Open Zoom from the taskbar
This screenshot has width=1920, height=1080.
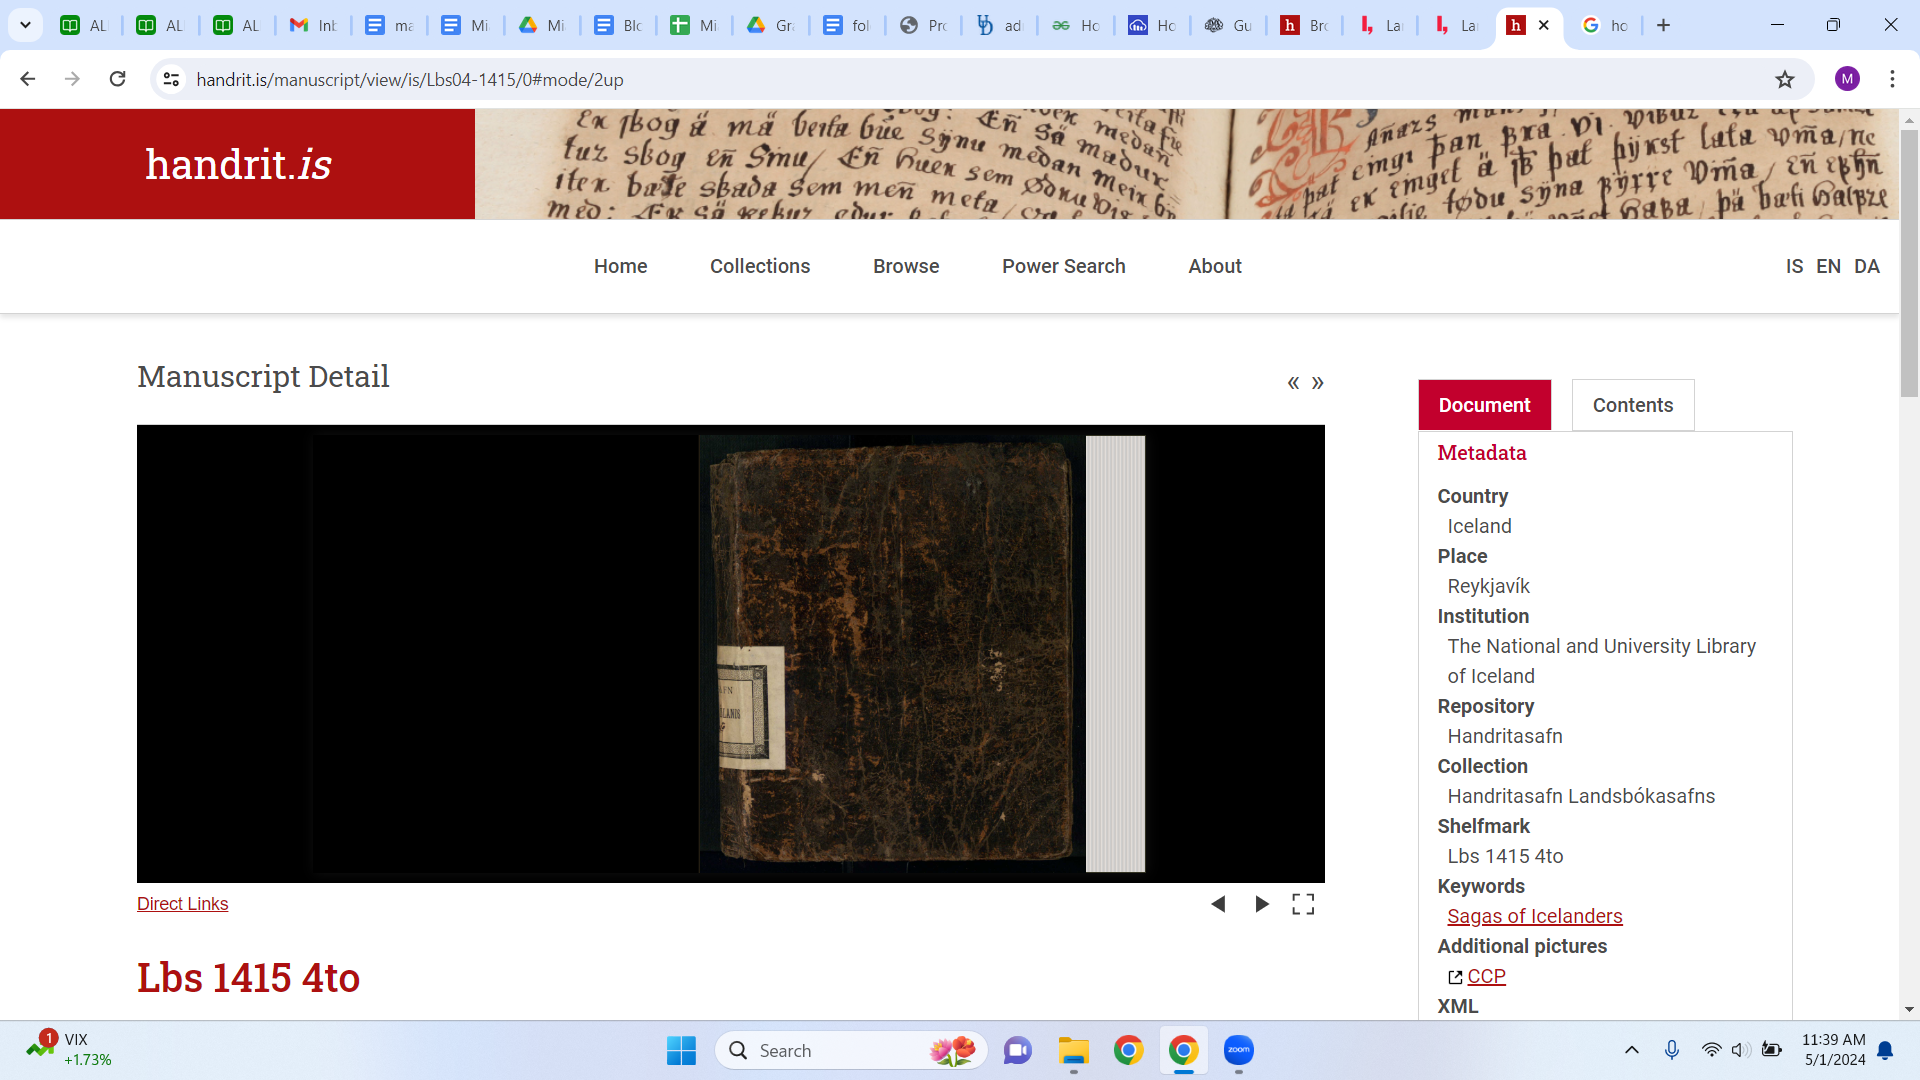pyautogui.click(x=1238, y=1050)
